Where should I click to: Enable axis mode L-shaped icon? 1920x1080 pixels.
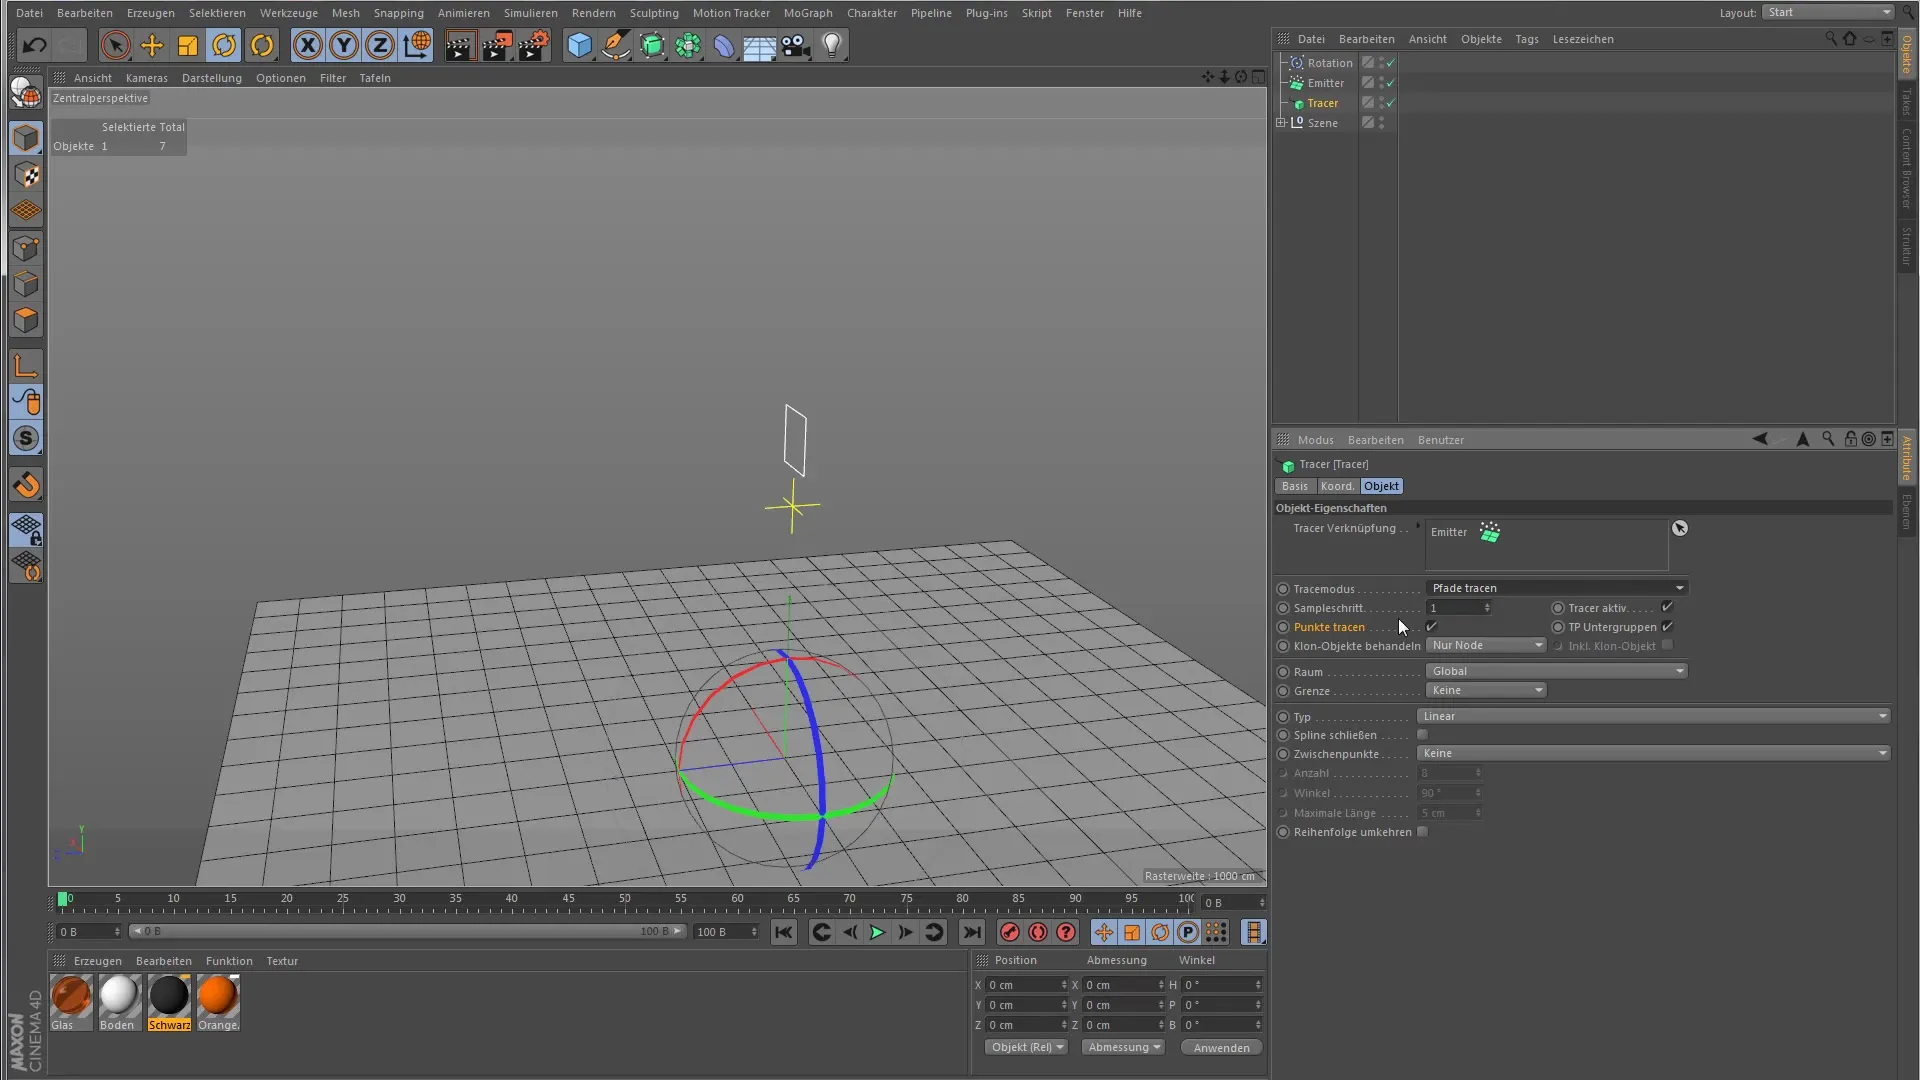[27, 366]
